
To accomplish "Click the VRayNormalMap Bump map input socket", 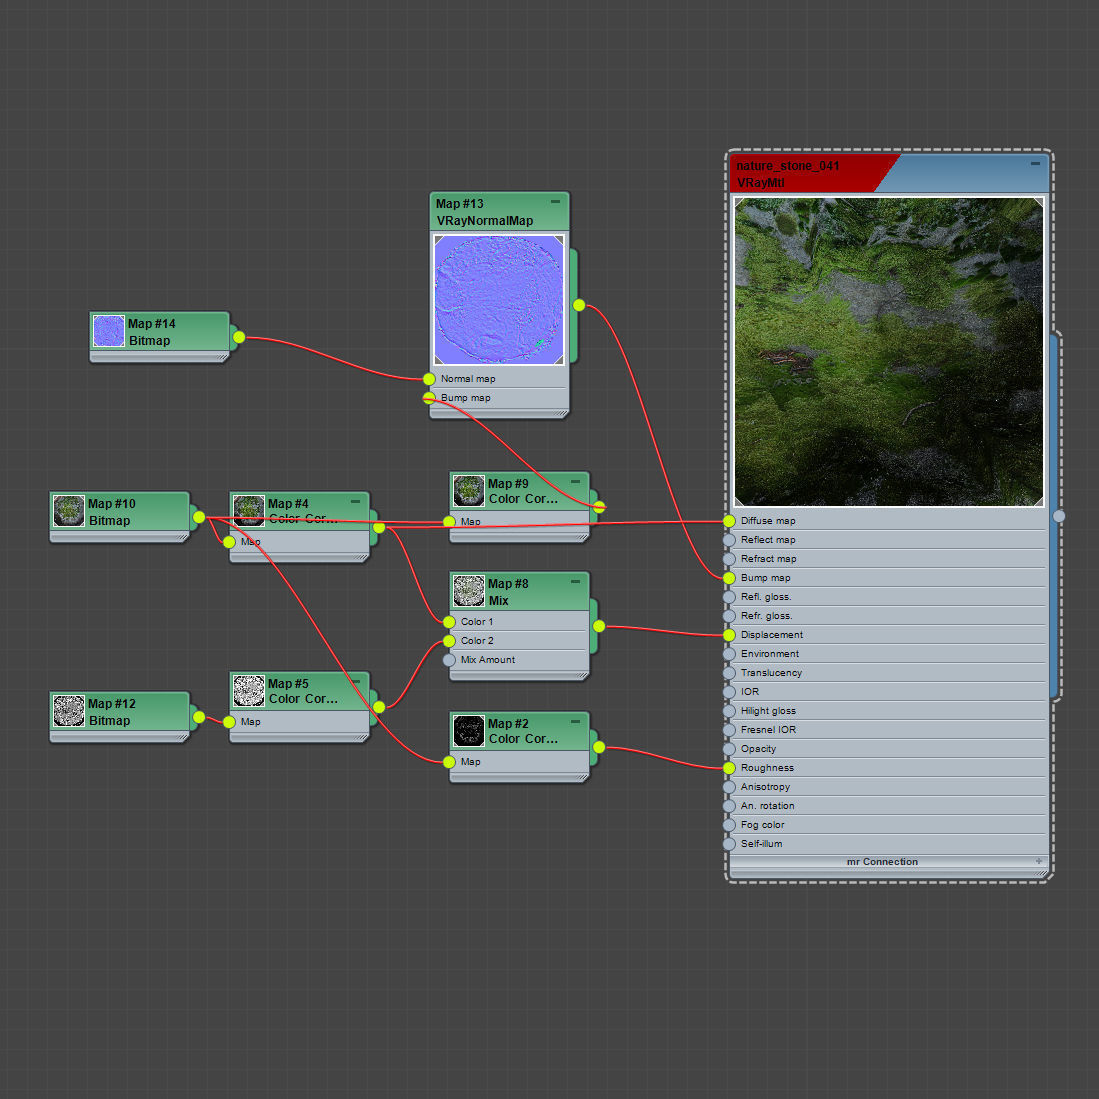I will pos(429,397).
